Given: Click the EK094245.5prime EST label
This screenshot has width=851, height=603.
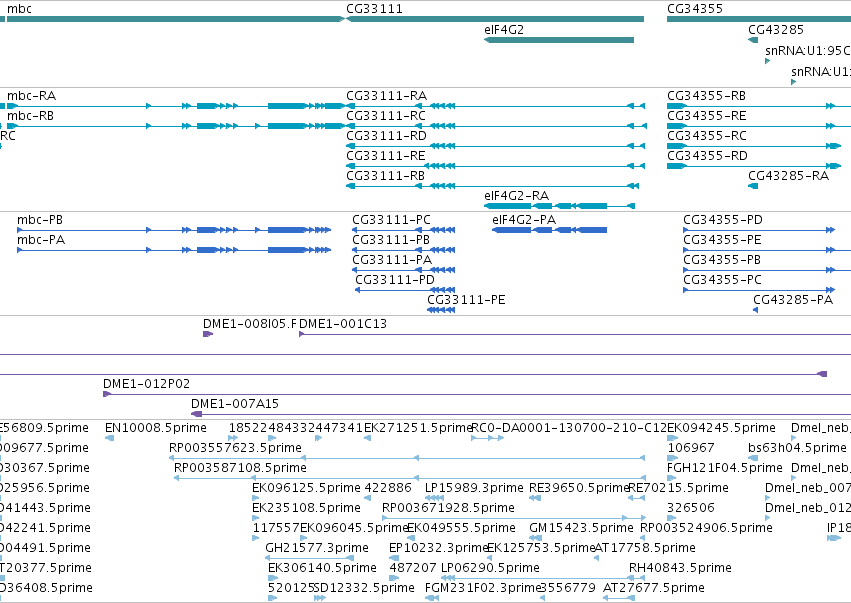Looking at the screenshot, I should 721,428.
